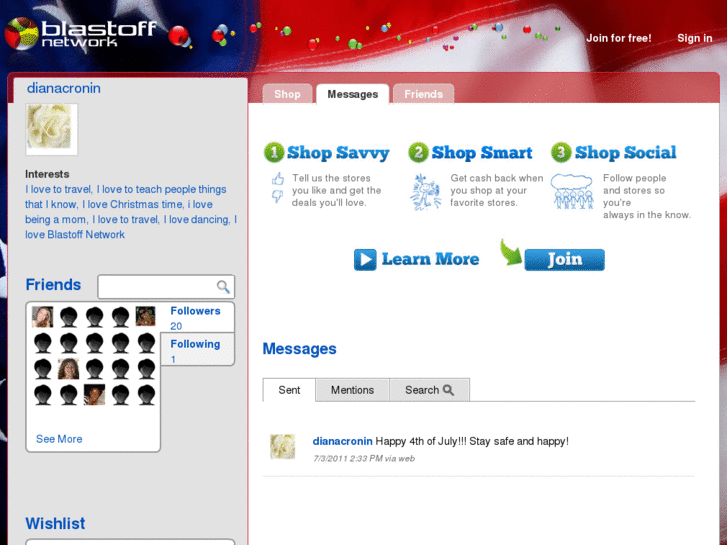727x545 pixels.
Task: Click the Shop Smart heading
Action: [482, 153]
